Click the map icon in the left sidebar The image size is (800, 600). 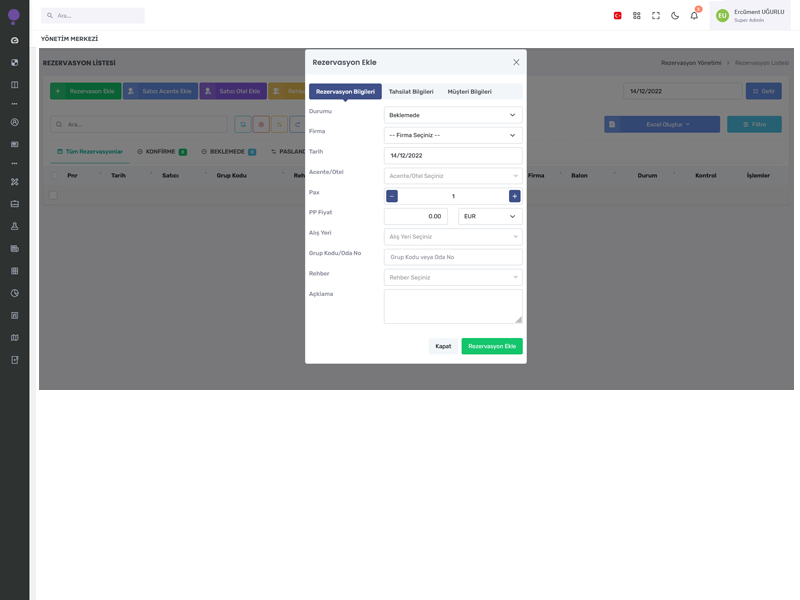pos(14,338)
